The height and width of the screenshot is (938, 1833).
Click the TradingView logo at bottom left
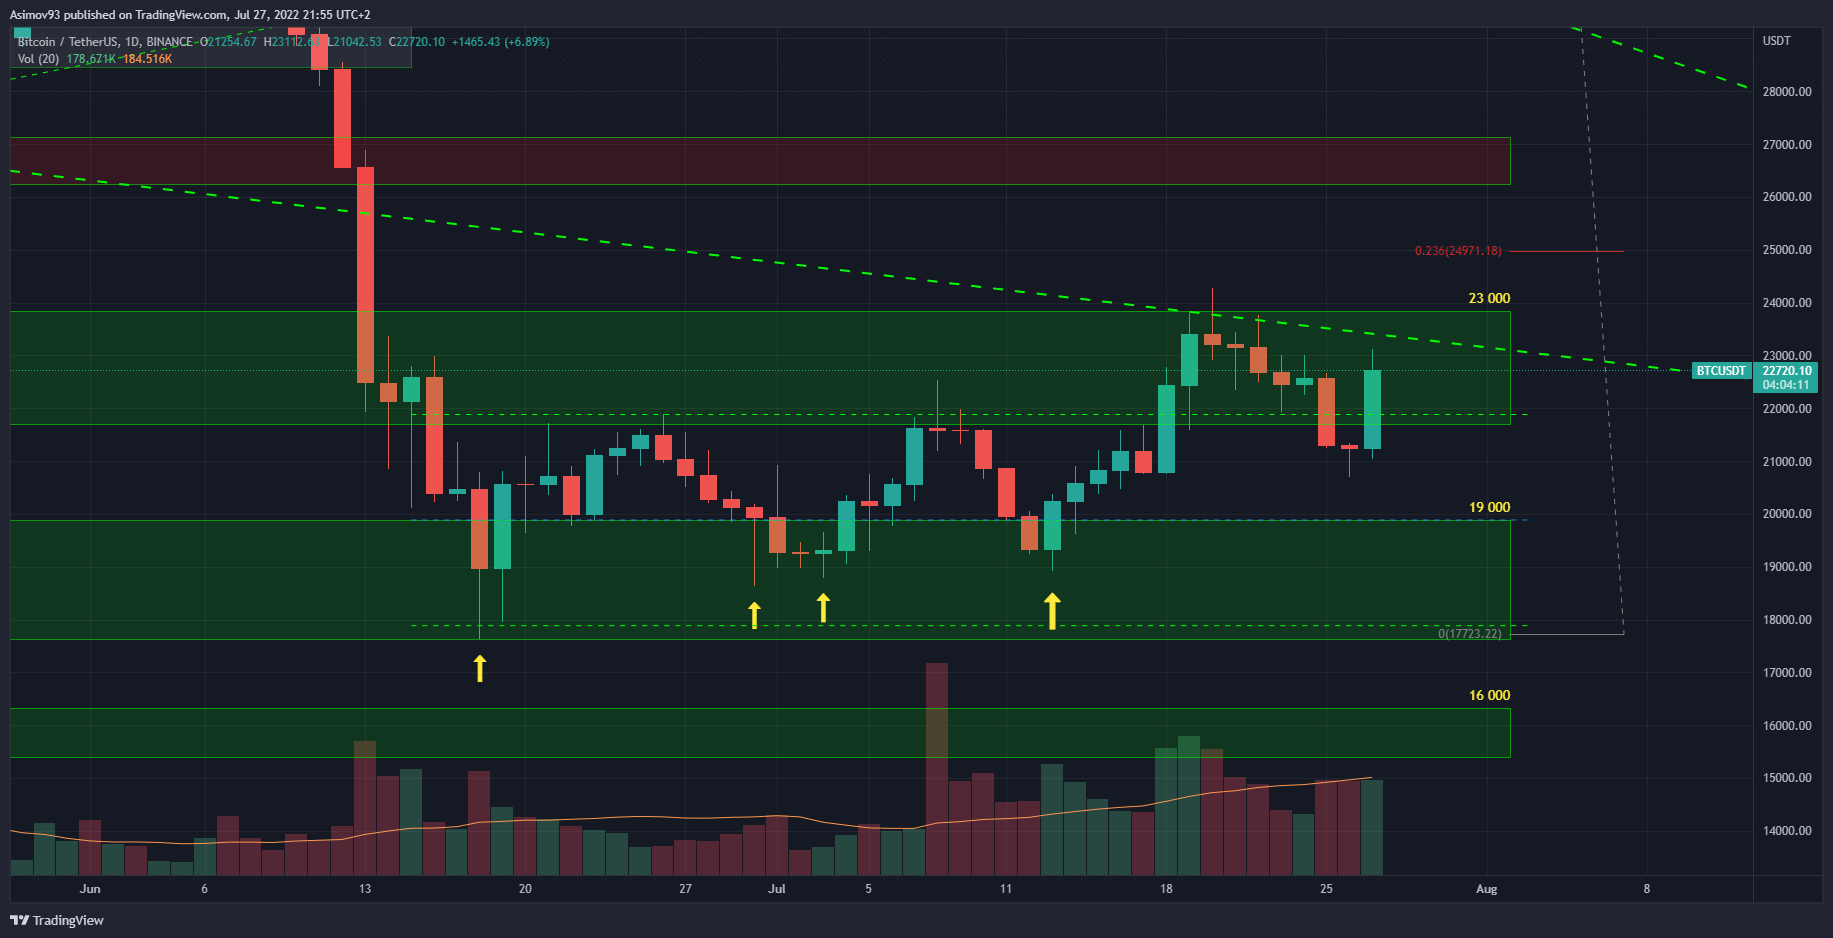(57, 920)
